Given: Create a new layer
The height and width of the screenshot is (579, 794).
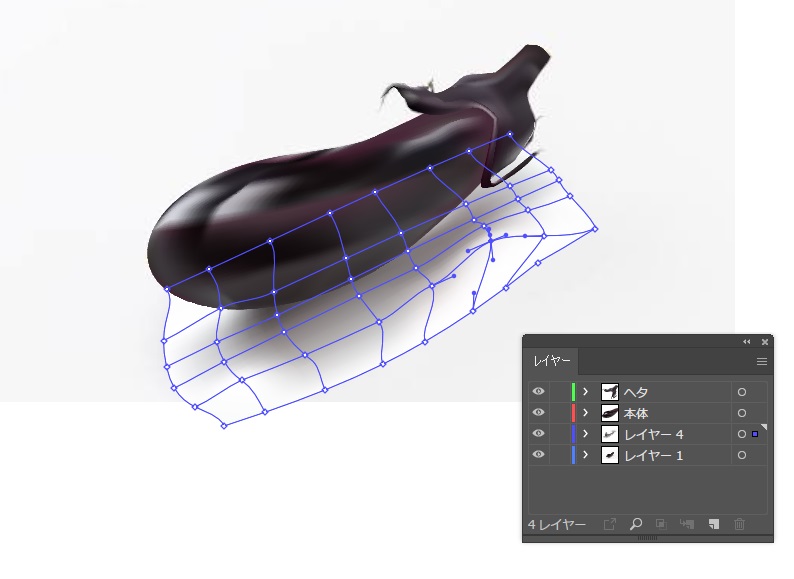Looking at the screenshot, I should click(x=713, y=524).
